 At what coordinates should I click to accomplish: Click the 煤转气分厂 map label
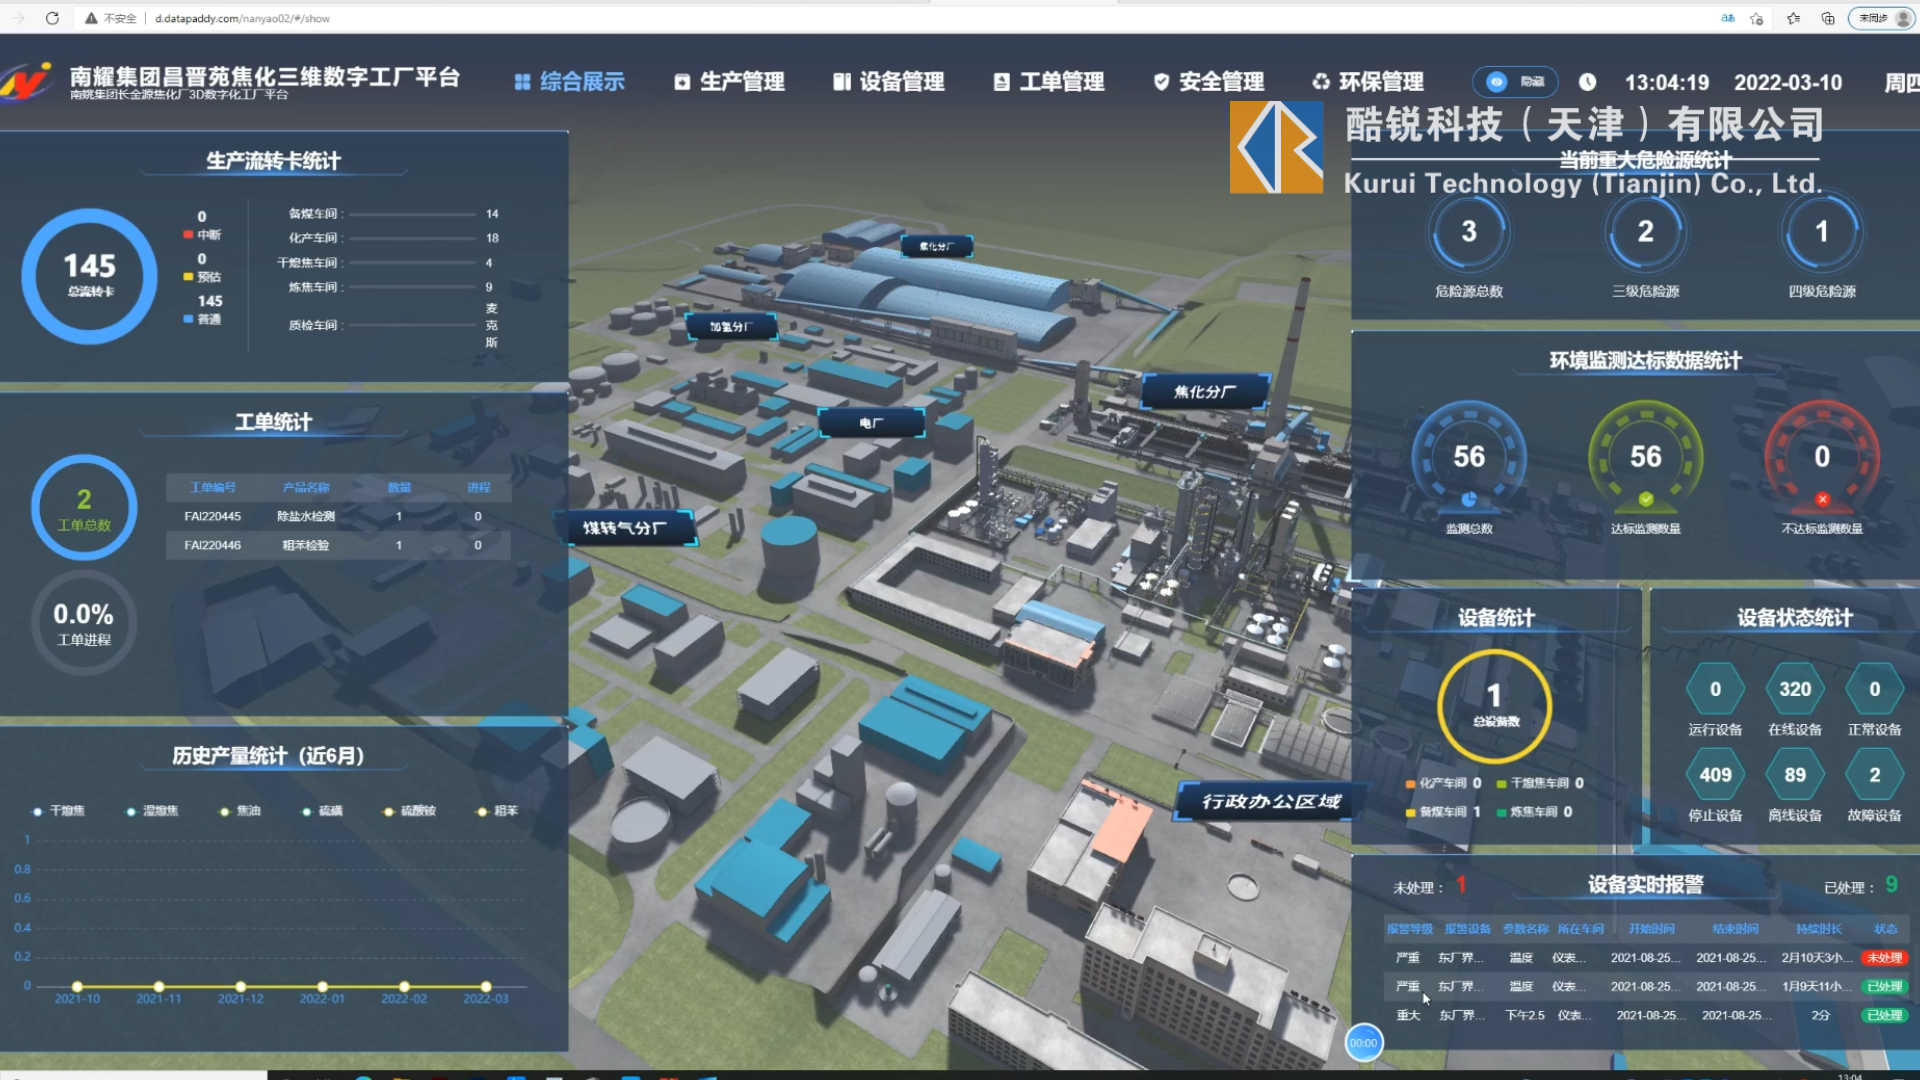[625, 528]
